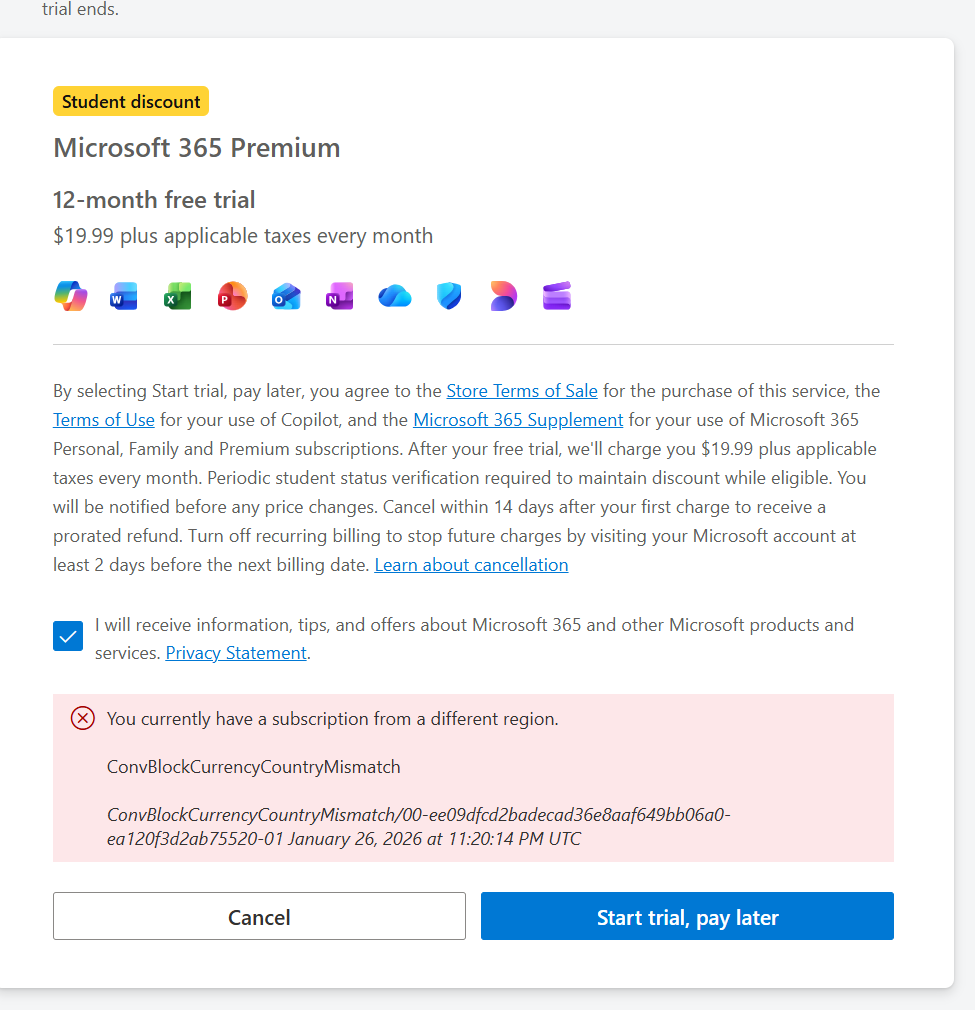The height and width of the screenshot is (1010, 975).
Task: Click the Student discount badge
Action: [x=131, y=101]
